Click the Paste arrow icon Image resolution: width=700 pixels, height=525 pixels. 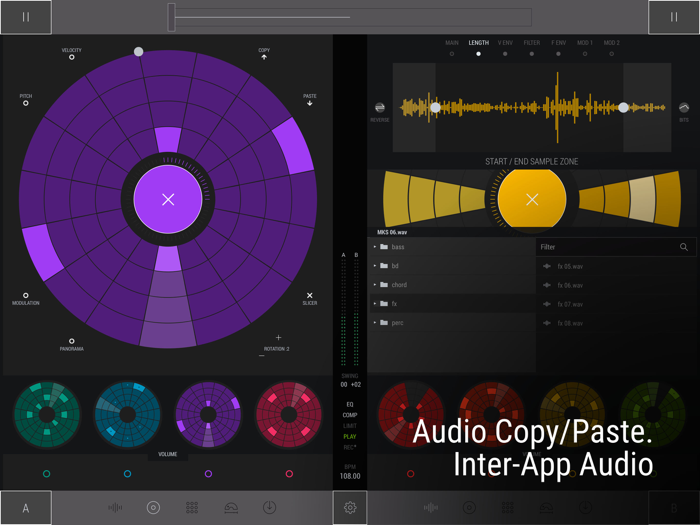click(310, 103)
